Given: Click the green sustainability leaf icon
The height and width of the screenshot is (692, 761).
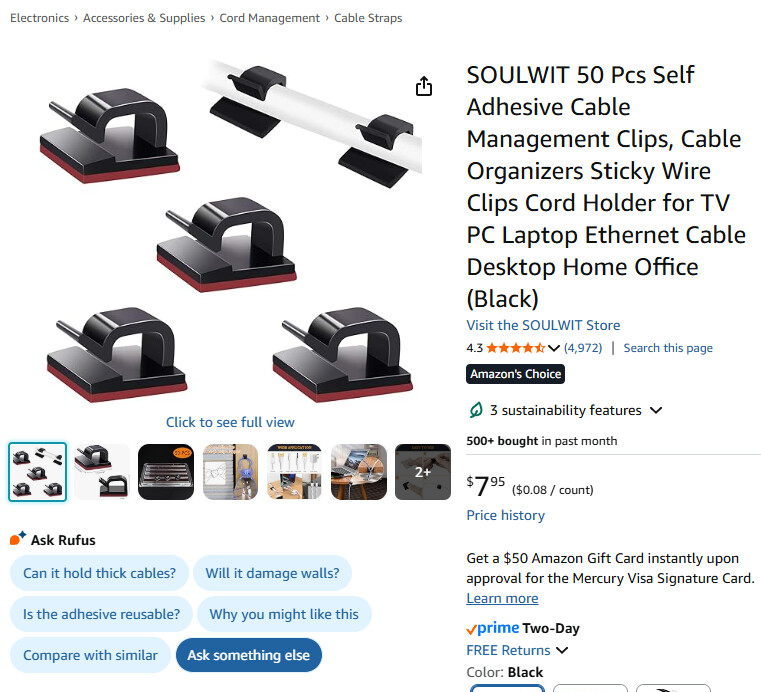Looking at the screenshot, I should coord(476,410).
